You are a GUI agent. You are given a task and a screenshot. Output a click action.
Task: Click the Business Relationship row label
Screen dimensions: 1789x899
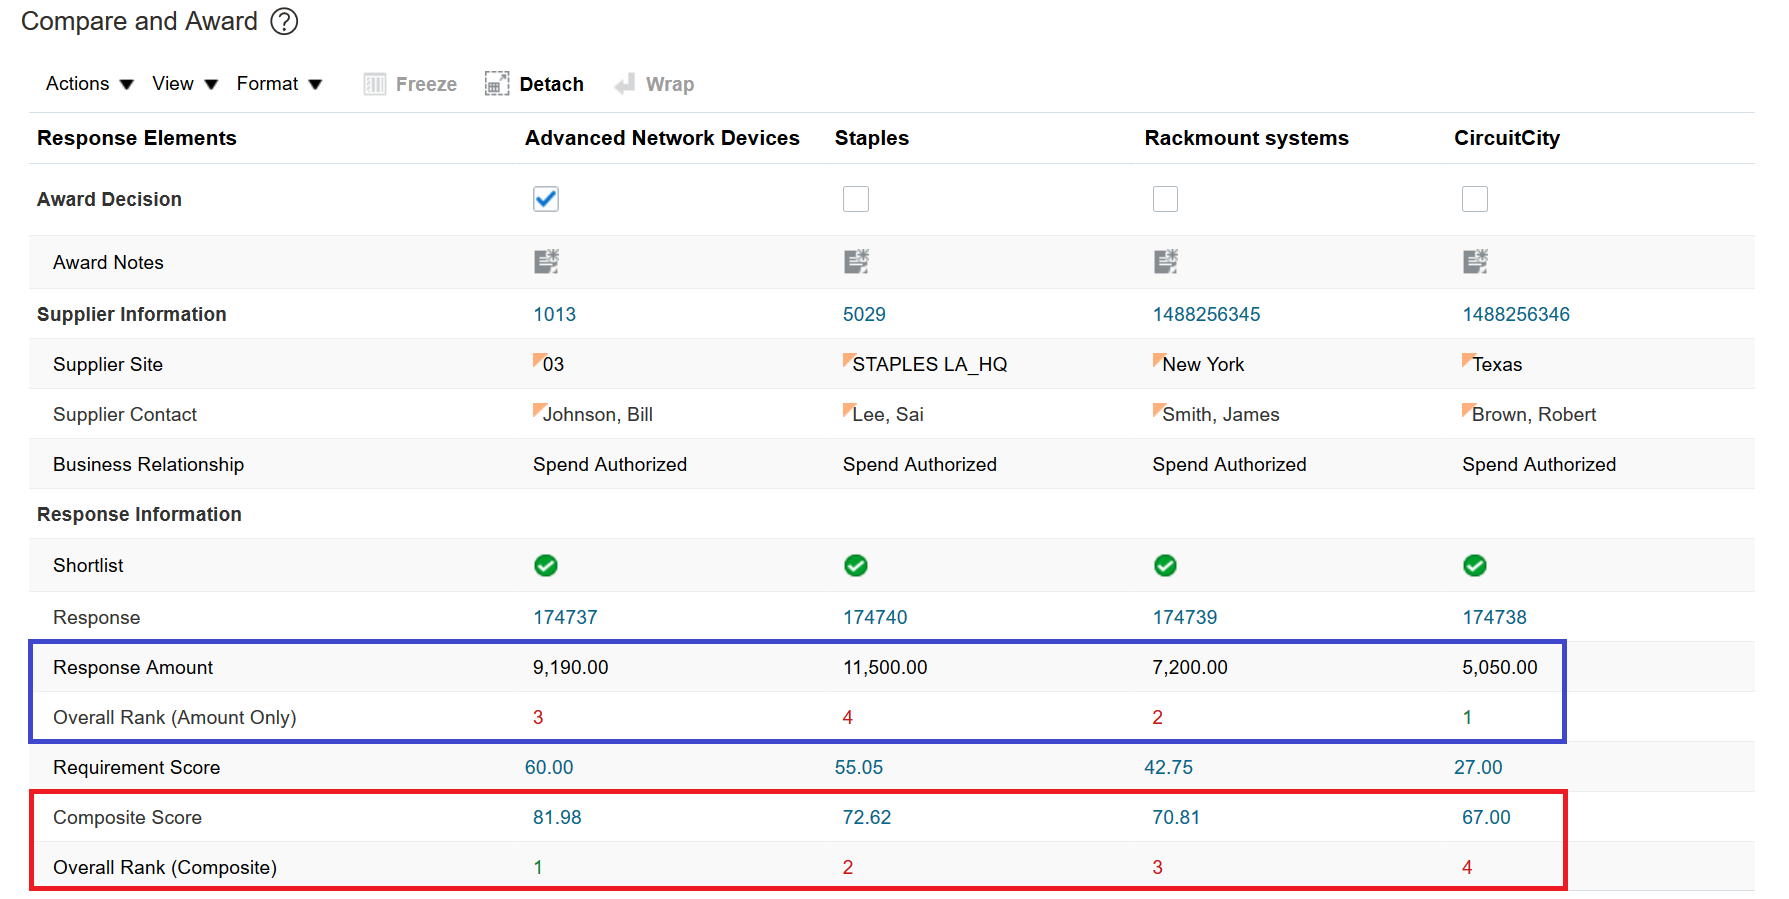click(148, 464)
